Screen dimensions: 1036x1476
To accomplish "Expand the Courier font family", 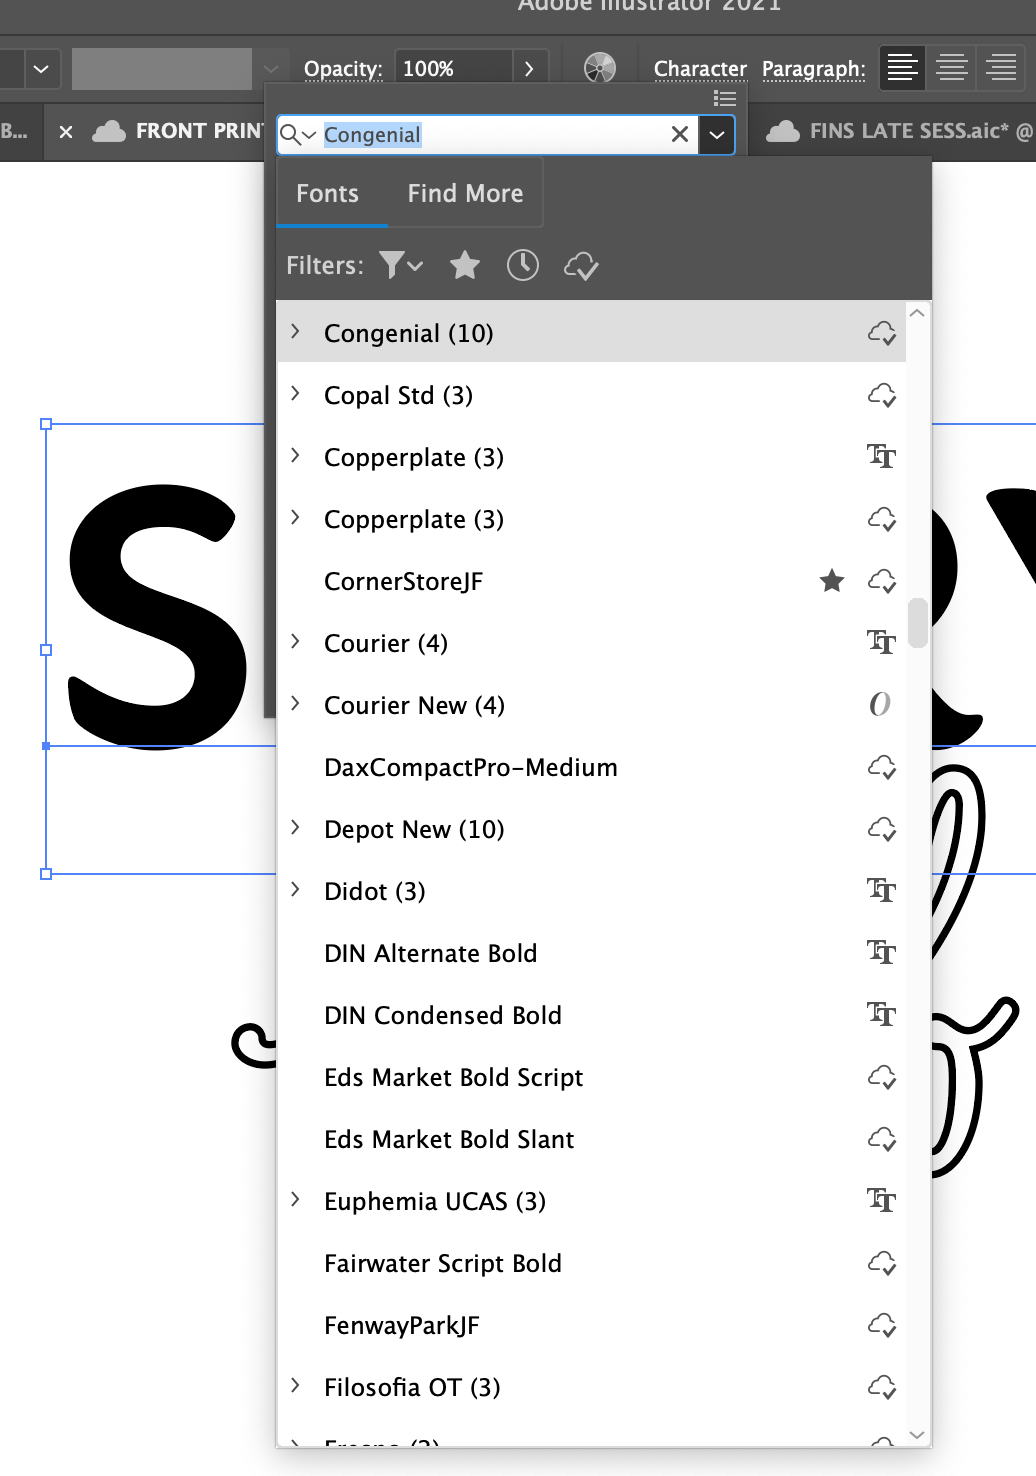I will point(295,642).
